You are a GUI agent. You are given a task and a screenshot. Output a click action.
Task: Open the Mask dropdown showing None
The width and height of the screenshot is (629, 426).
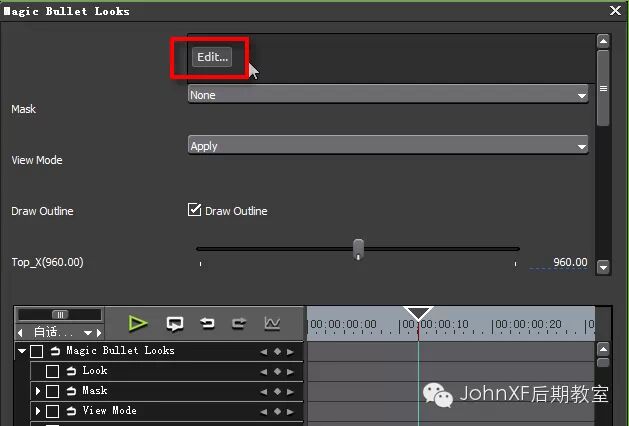pyautogui.click(x=388, y=95)
